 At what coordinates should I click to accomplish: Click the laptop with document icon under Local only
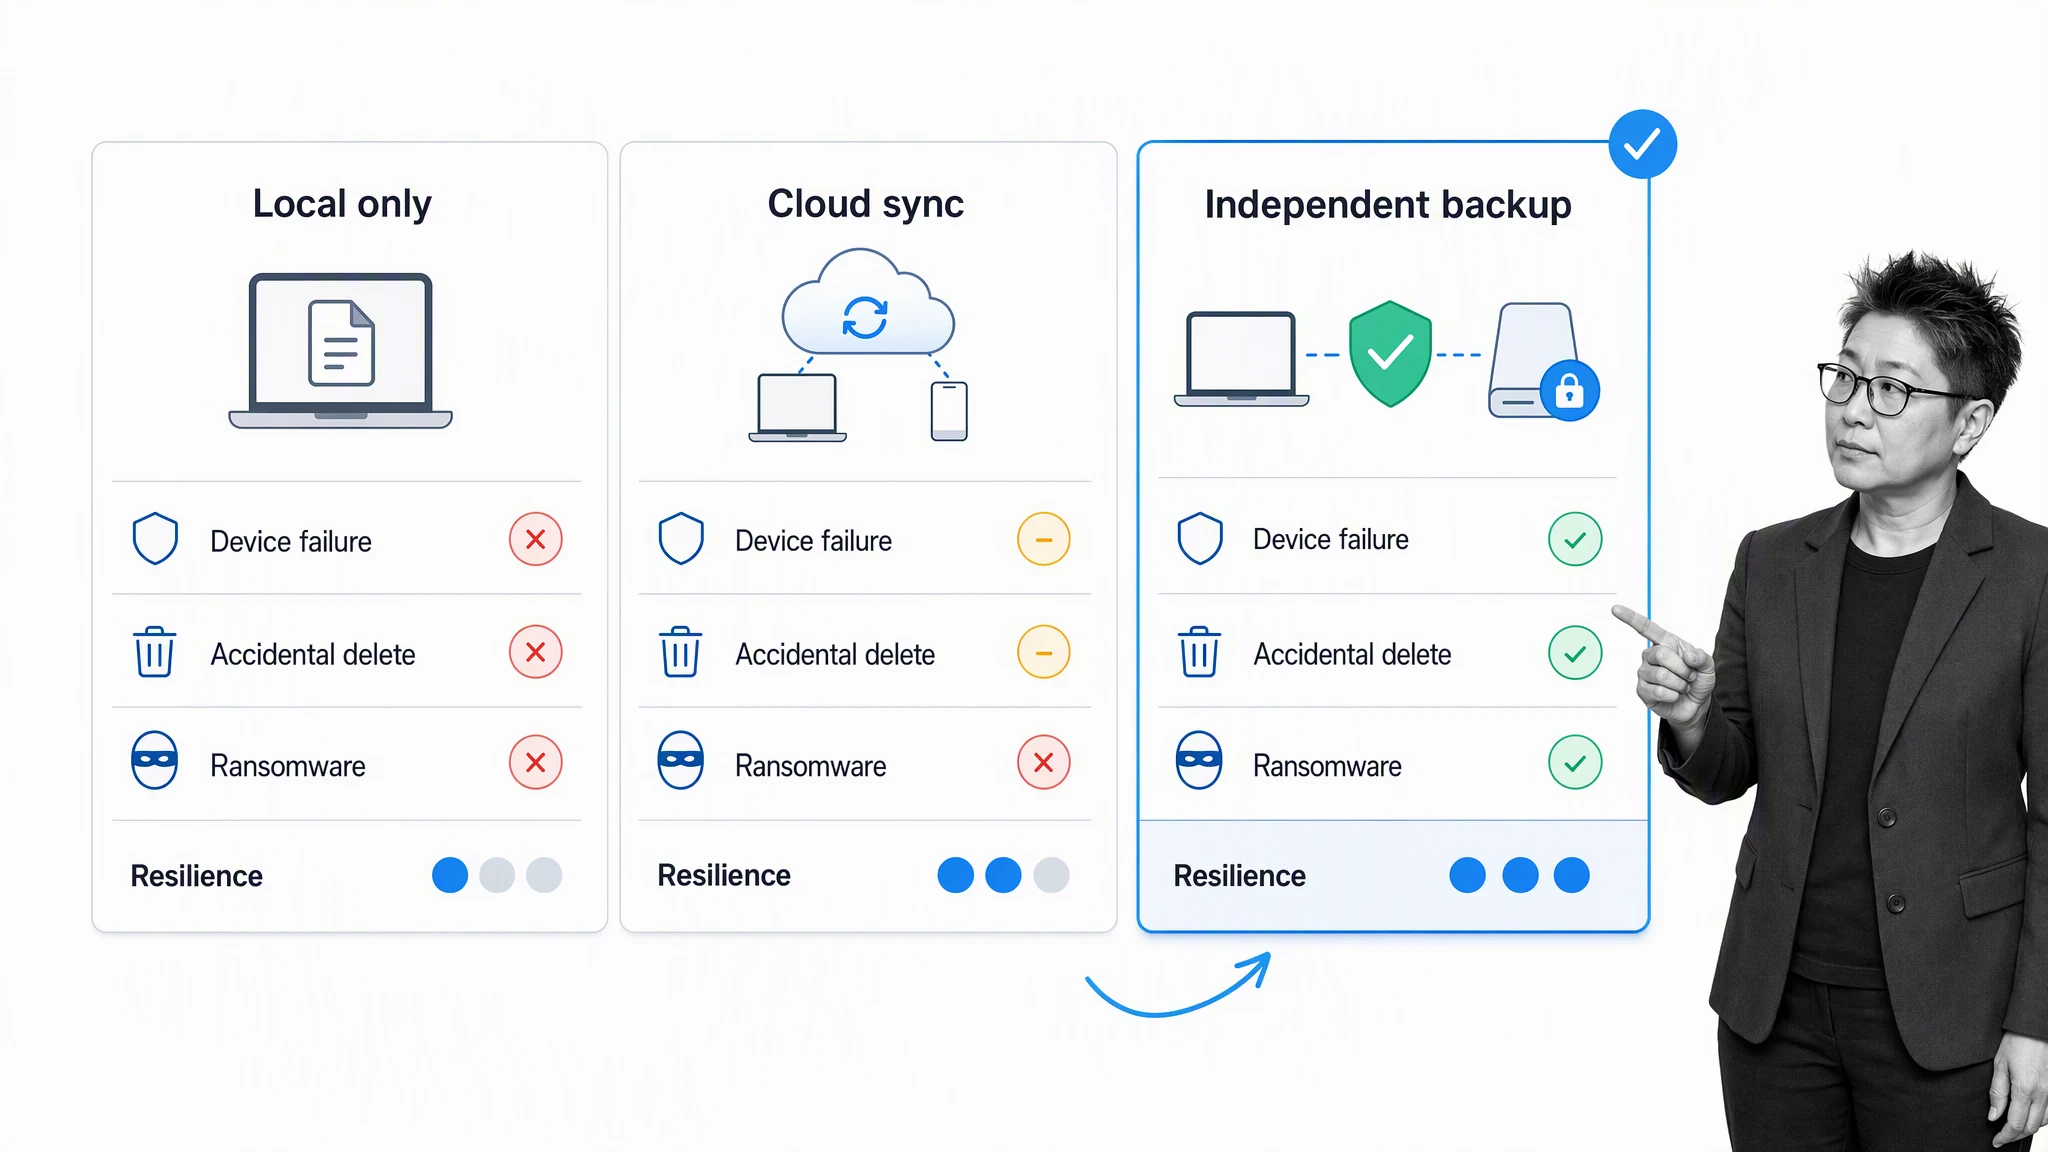[x=340, y=351]
